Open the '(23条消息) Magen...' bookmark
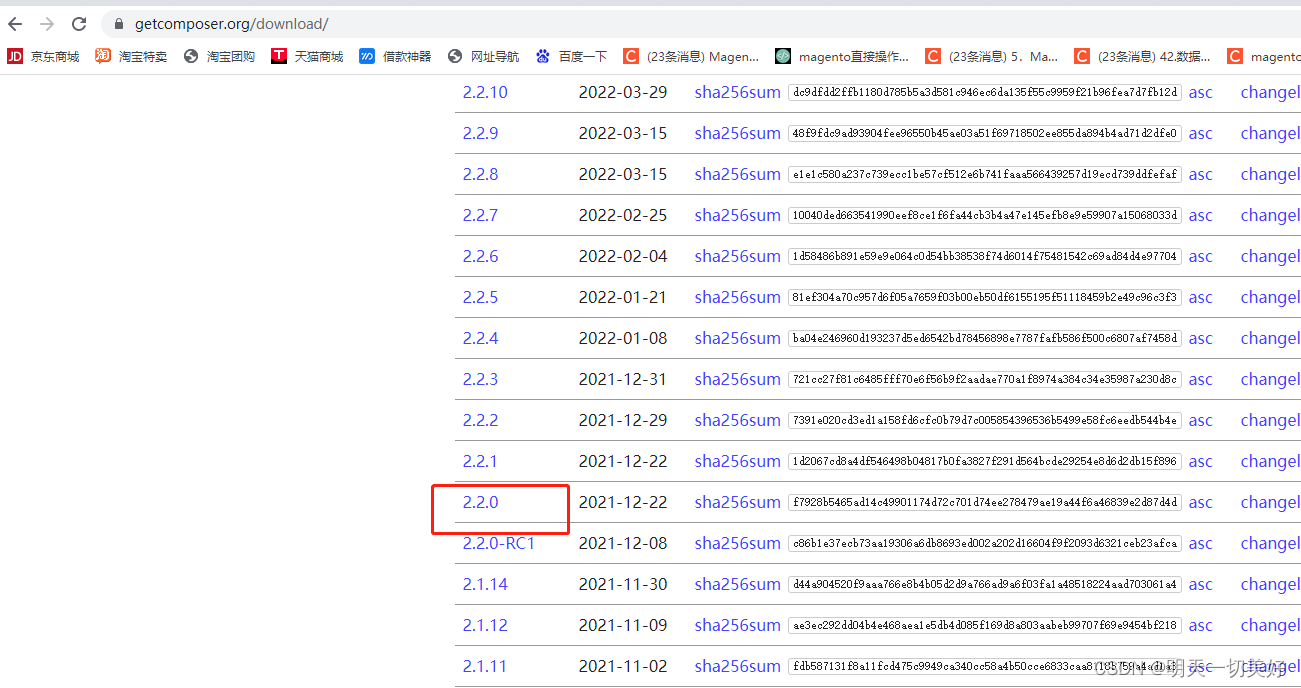The height and width of the screenshot is (688, 1301). (x=691, y=57)
